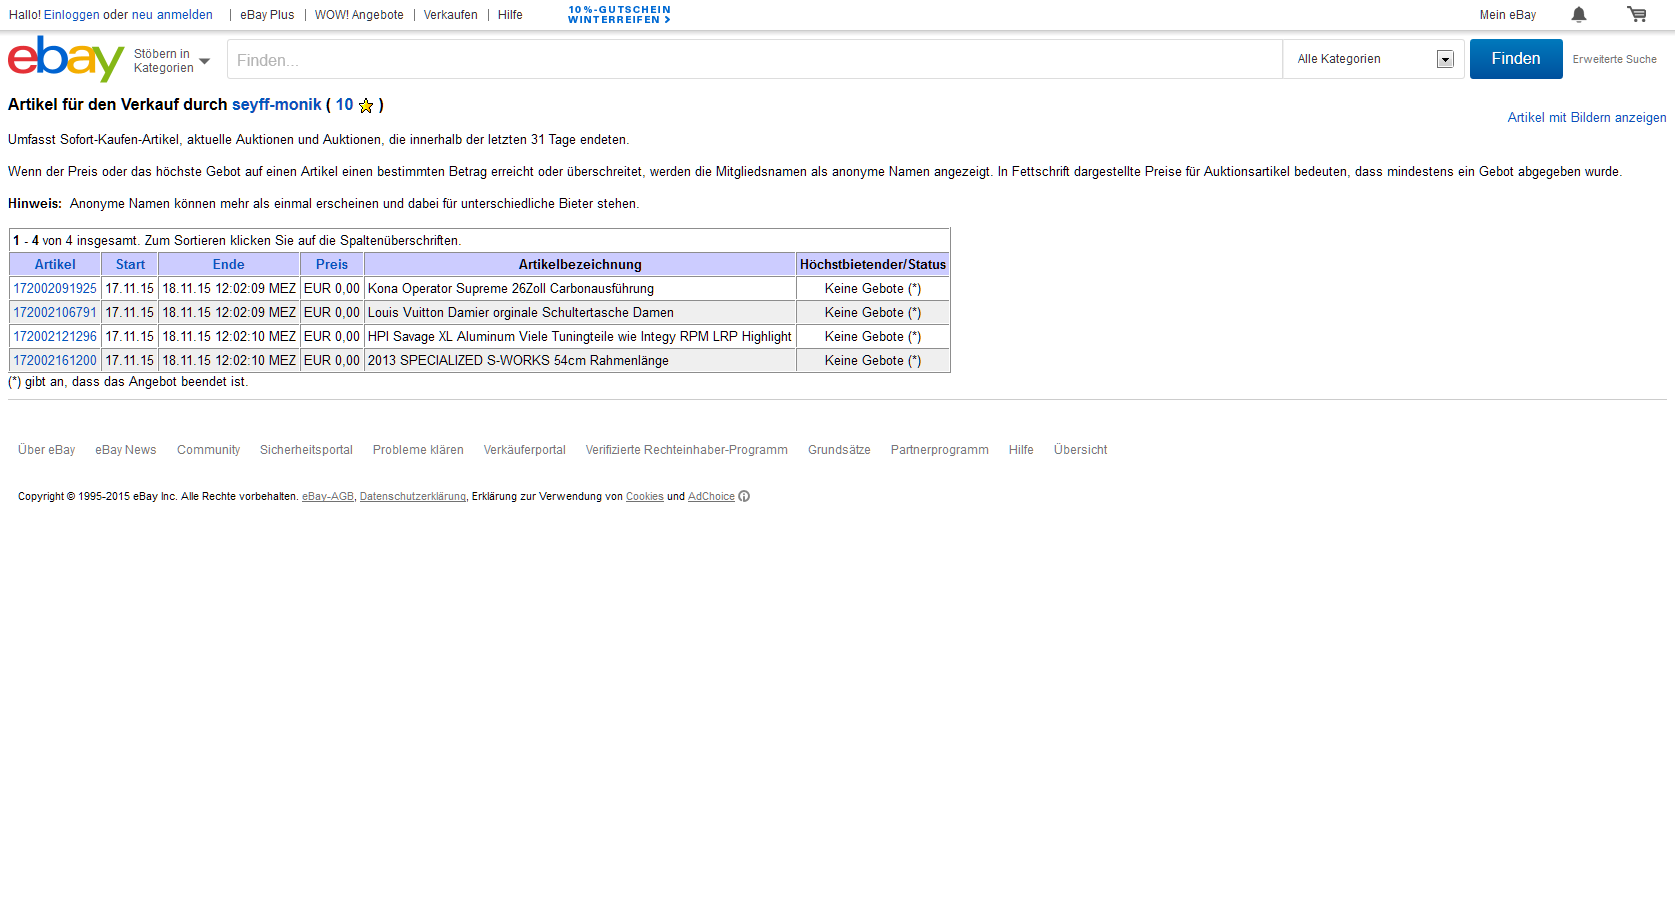Sort the table by Preis column
1675x904 pixels.
tap(332, 265)
